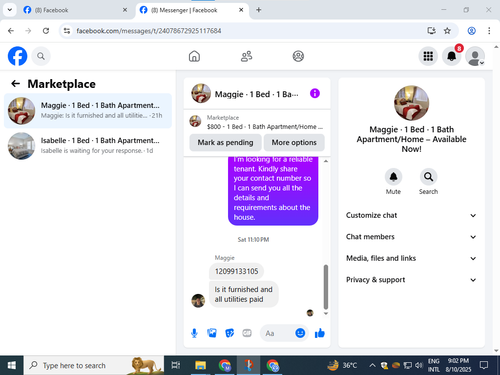Open the Chrome three-dot menu

click(489, 31)
